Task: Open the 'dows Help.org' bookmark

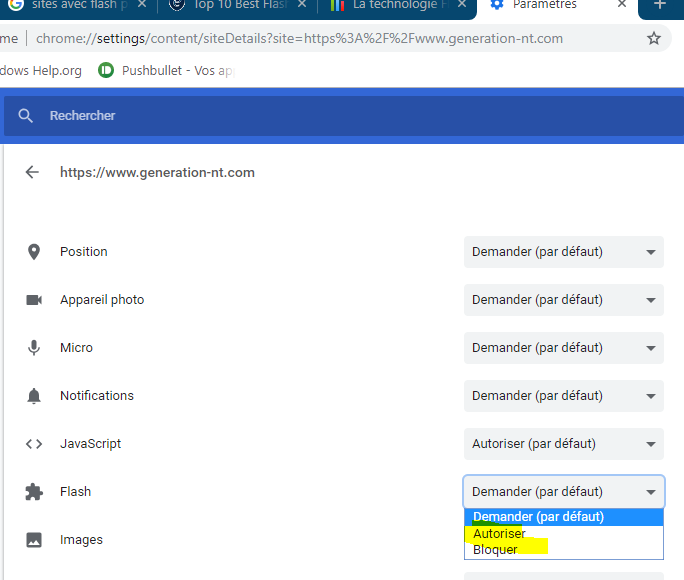Action: (41, 71)
